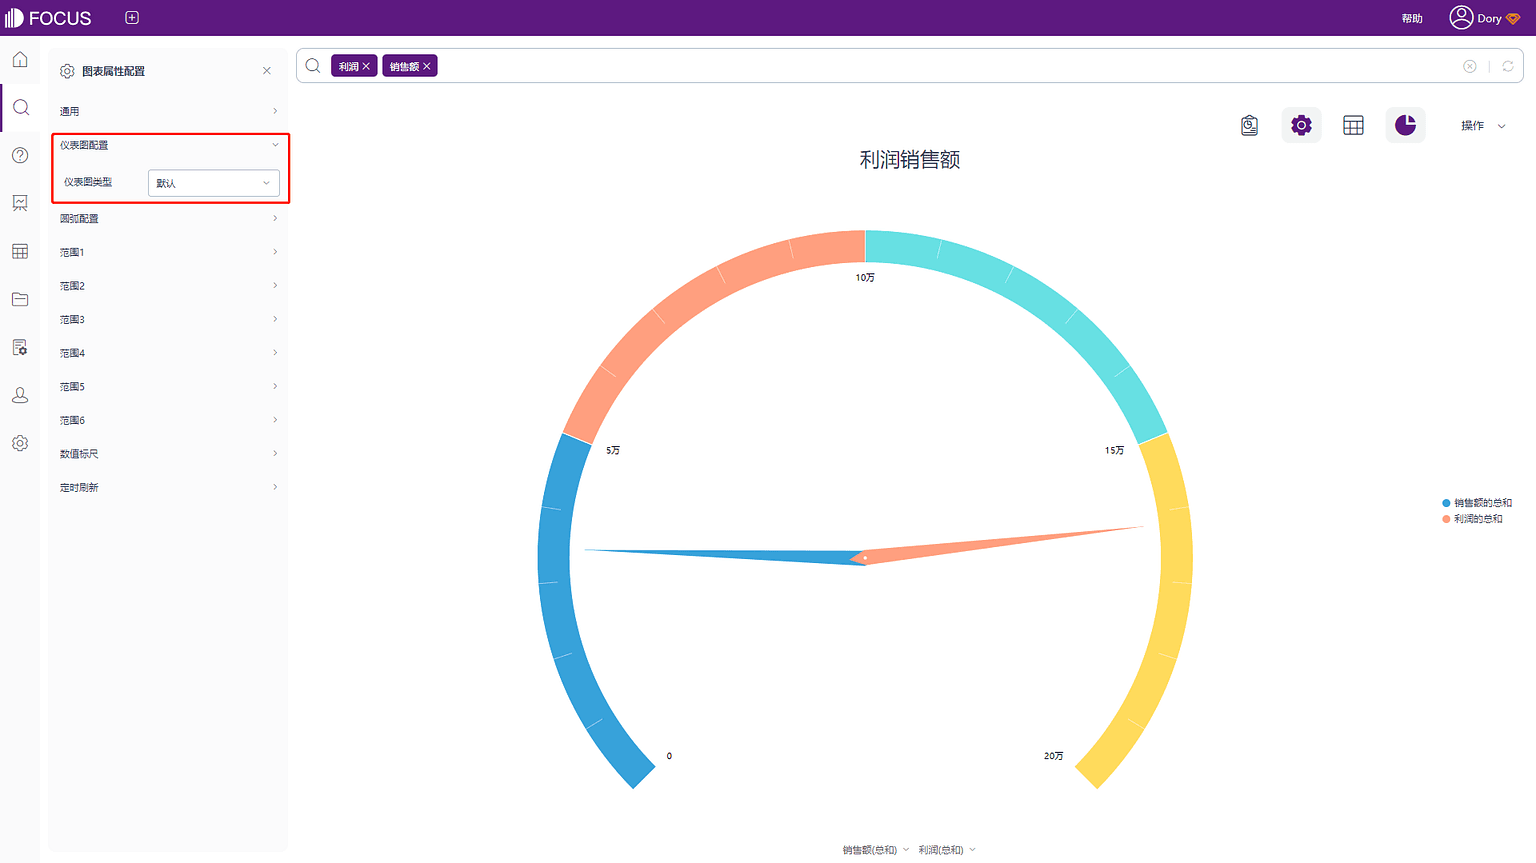Click the user avatar icon
1536x863 pixels.
click(x=1461, y=18)
